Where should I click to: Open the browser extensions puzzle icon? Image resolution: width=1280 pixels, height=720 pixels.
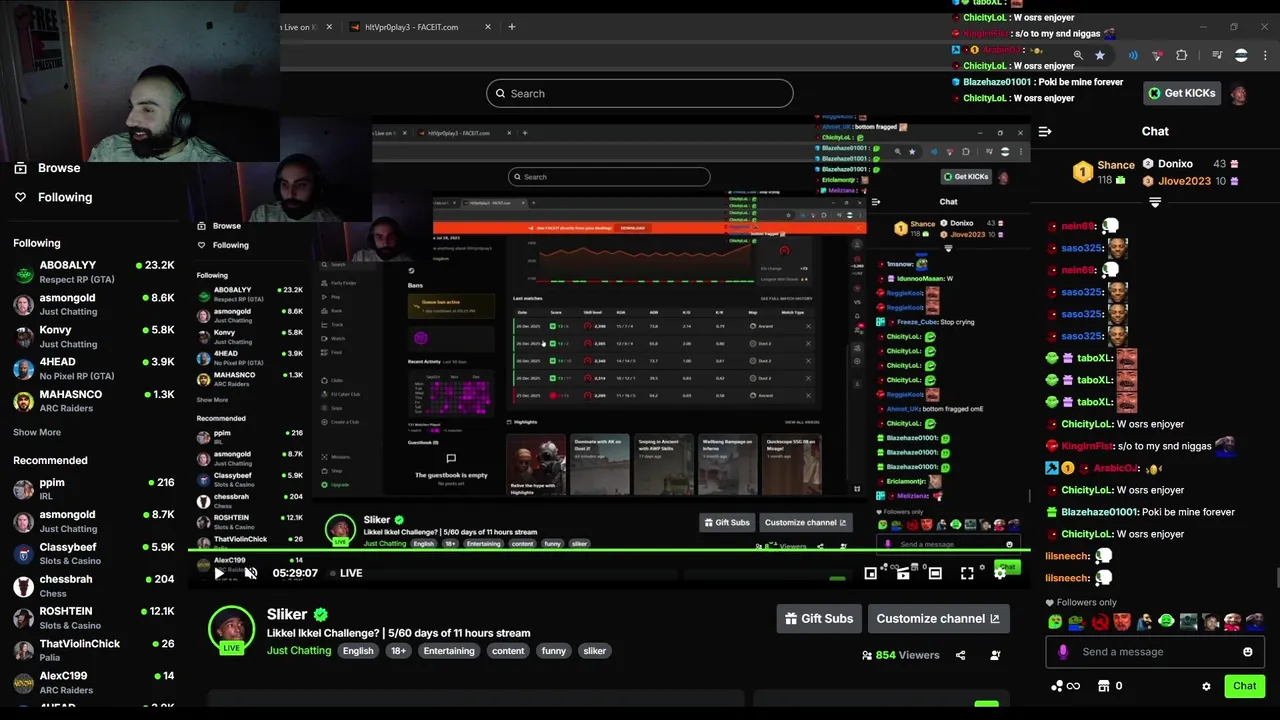1181,55
